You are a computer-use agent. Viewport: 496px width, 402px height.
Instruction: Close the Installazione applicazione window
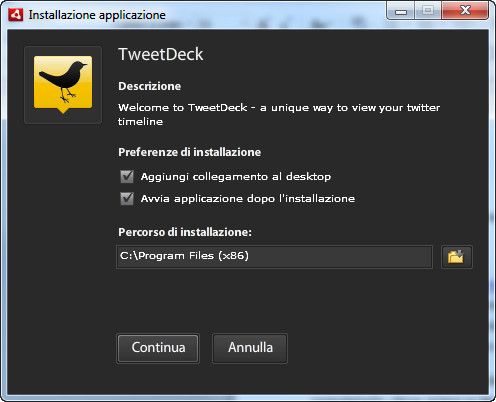pyautogui.click(x=465, y=11)
